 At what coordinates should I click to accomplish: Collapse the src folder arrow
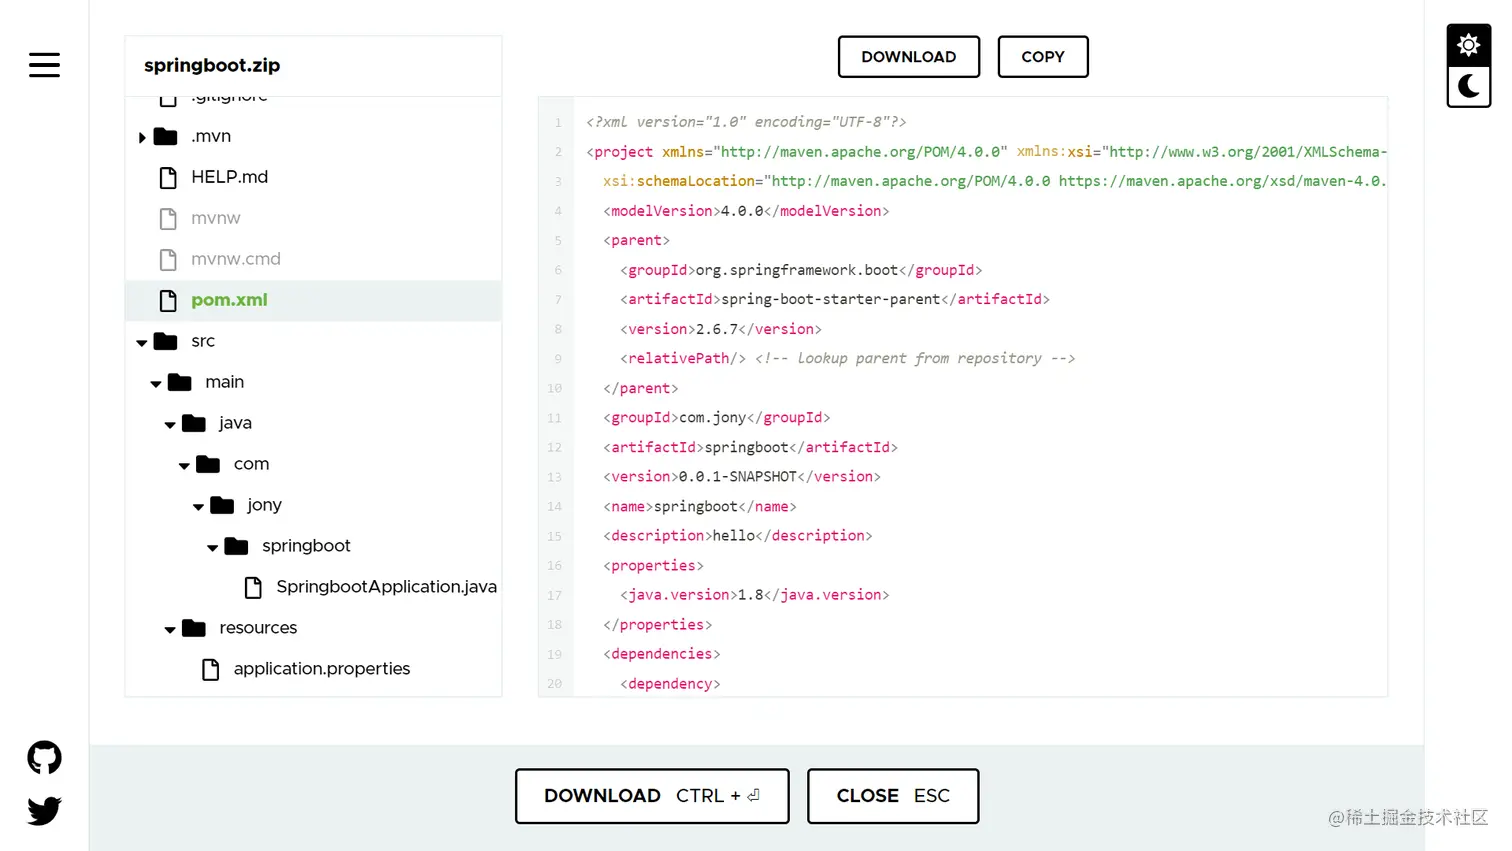tap(142, 343)
